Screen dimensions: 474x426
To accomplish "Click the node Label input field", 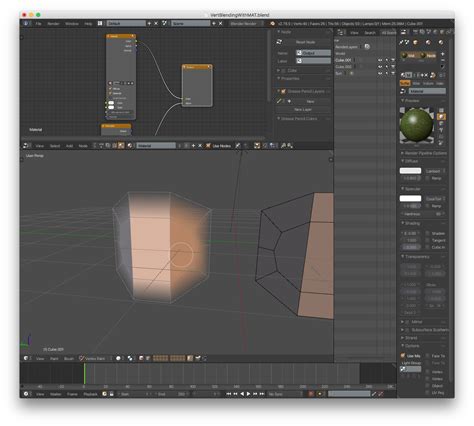I will point(313,61).
